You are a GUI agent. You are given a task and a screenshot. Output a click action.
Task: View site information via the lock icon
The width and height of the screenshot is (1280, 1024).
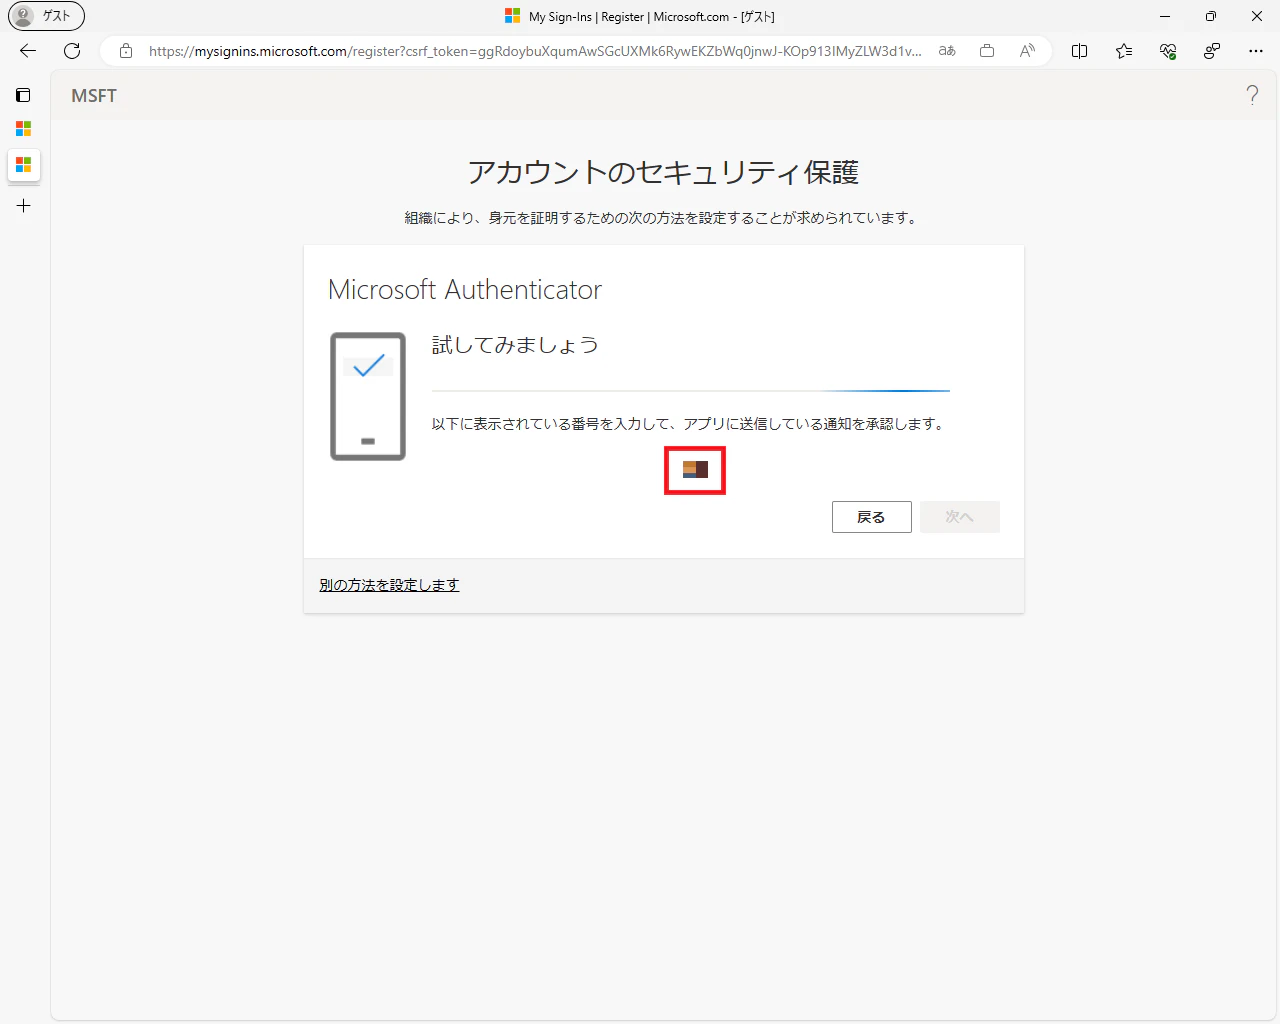[x=126, y=51]
